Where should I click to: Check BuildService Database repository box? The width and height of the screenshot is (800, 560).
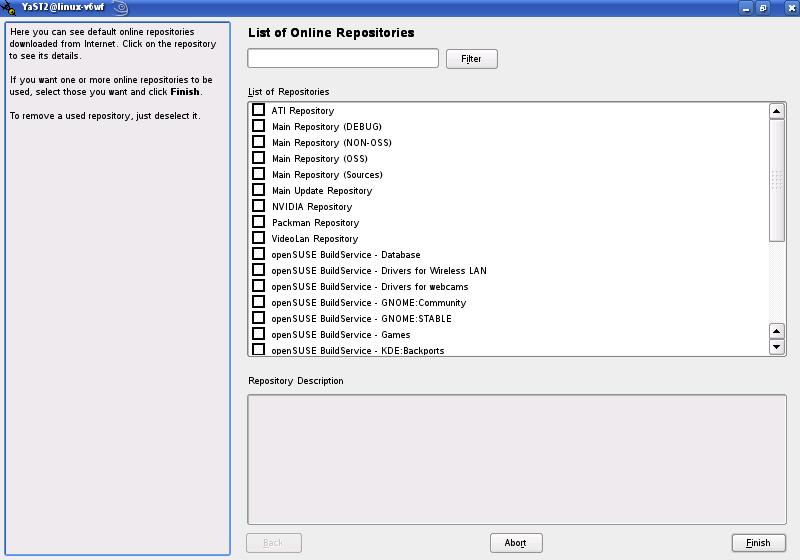point(259,254)
